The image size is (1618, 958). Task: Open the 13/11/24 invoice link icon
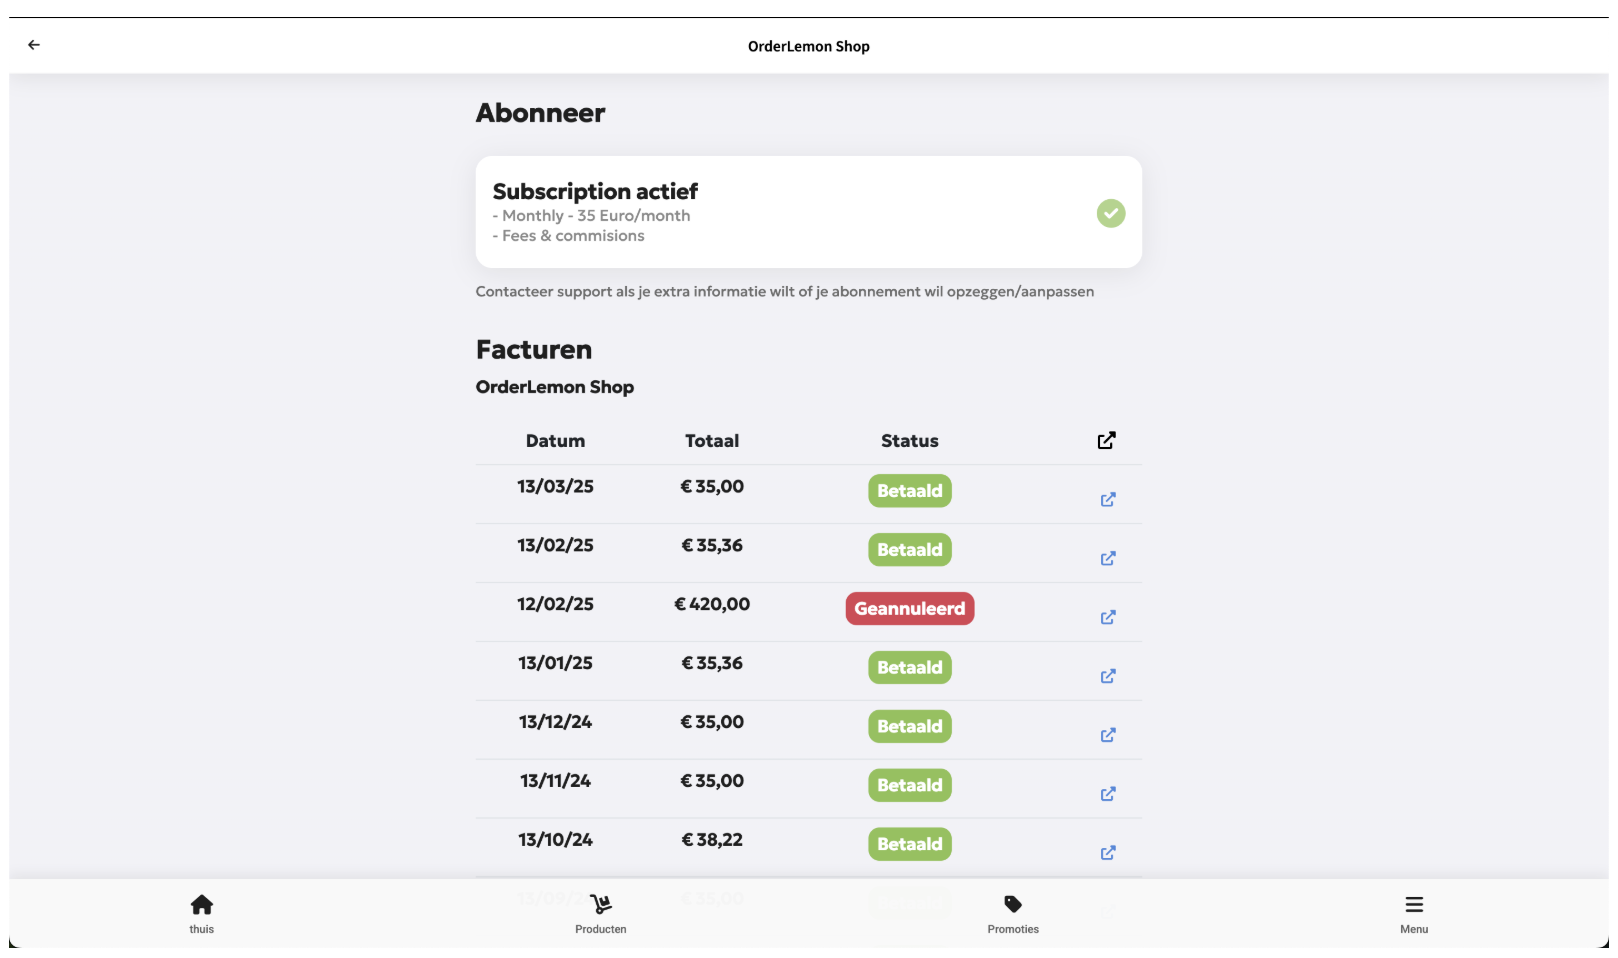click(x=1107, y=794)
